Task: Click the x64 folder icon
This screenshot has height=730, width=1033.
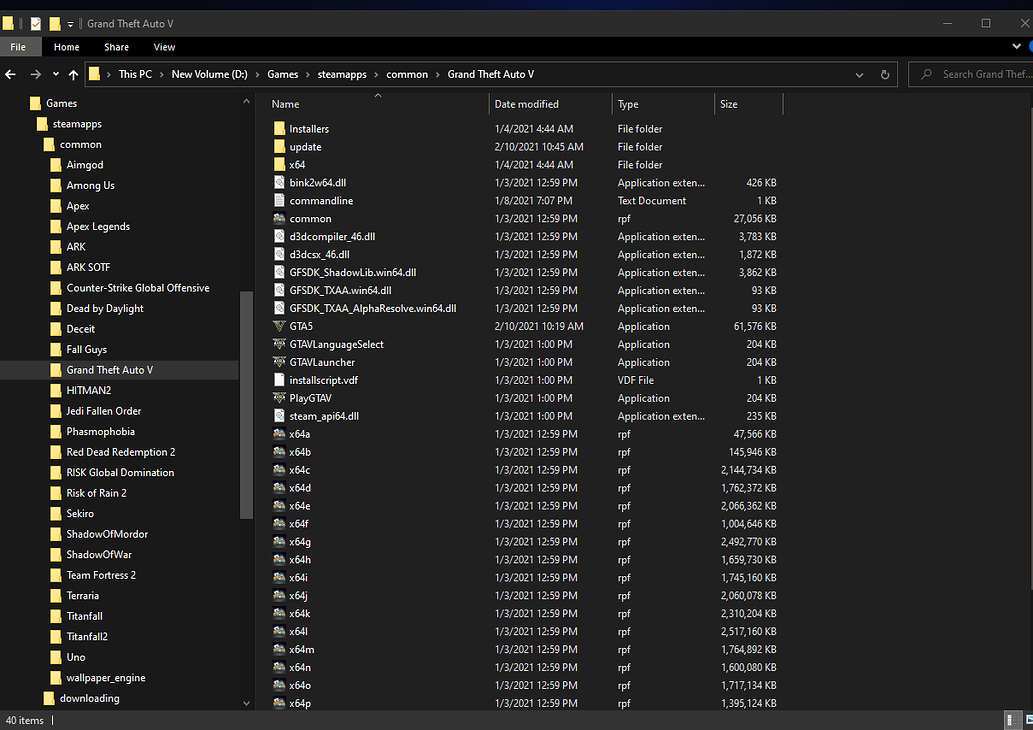Action: point(279,165)
